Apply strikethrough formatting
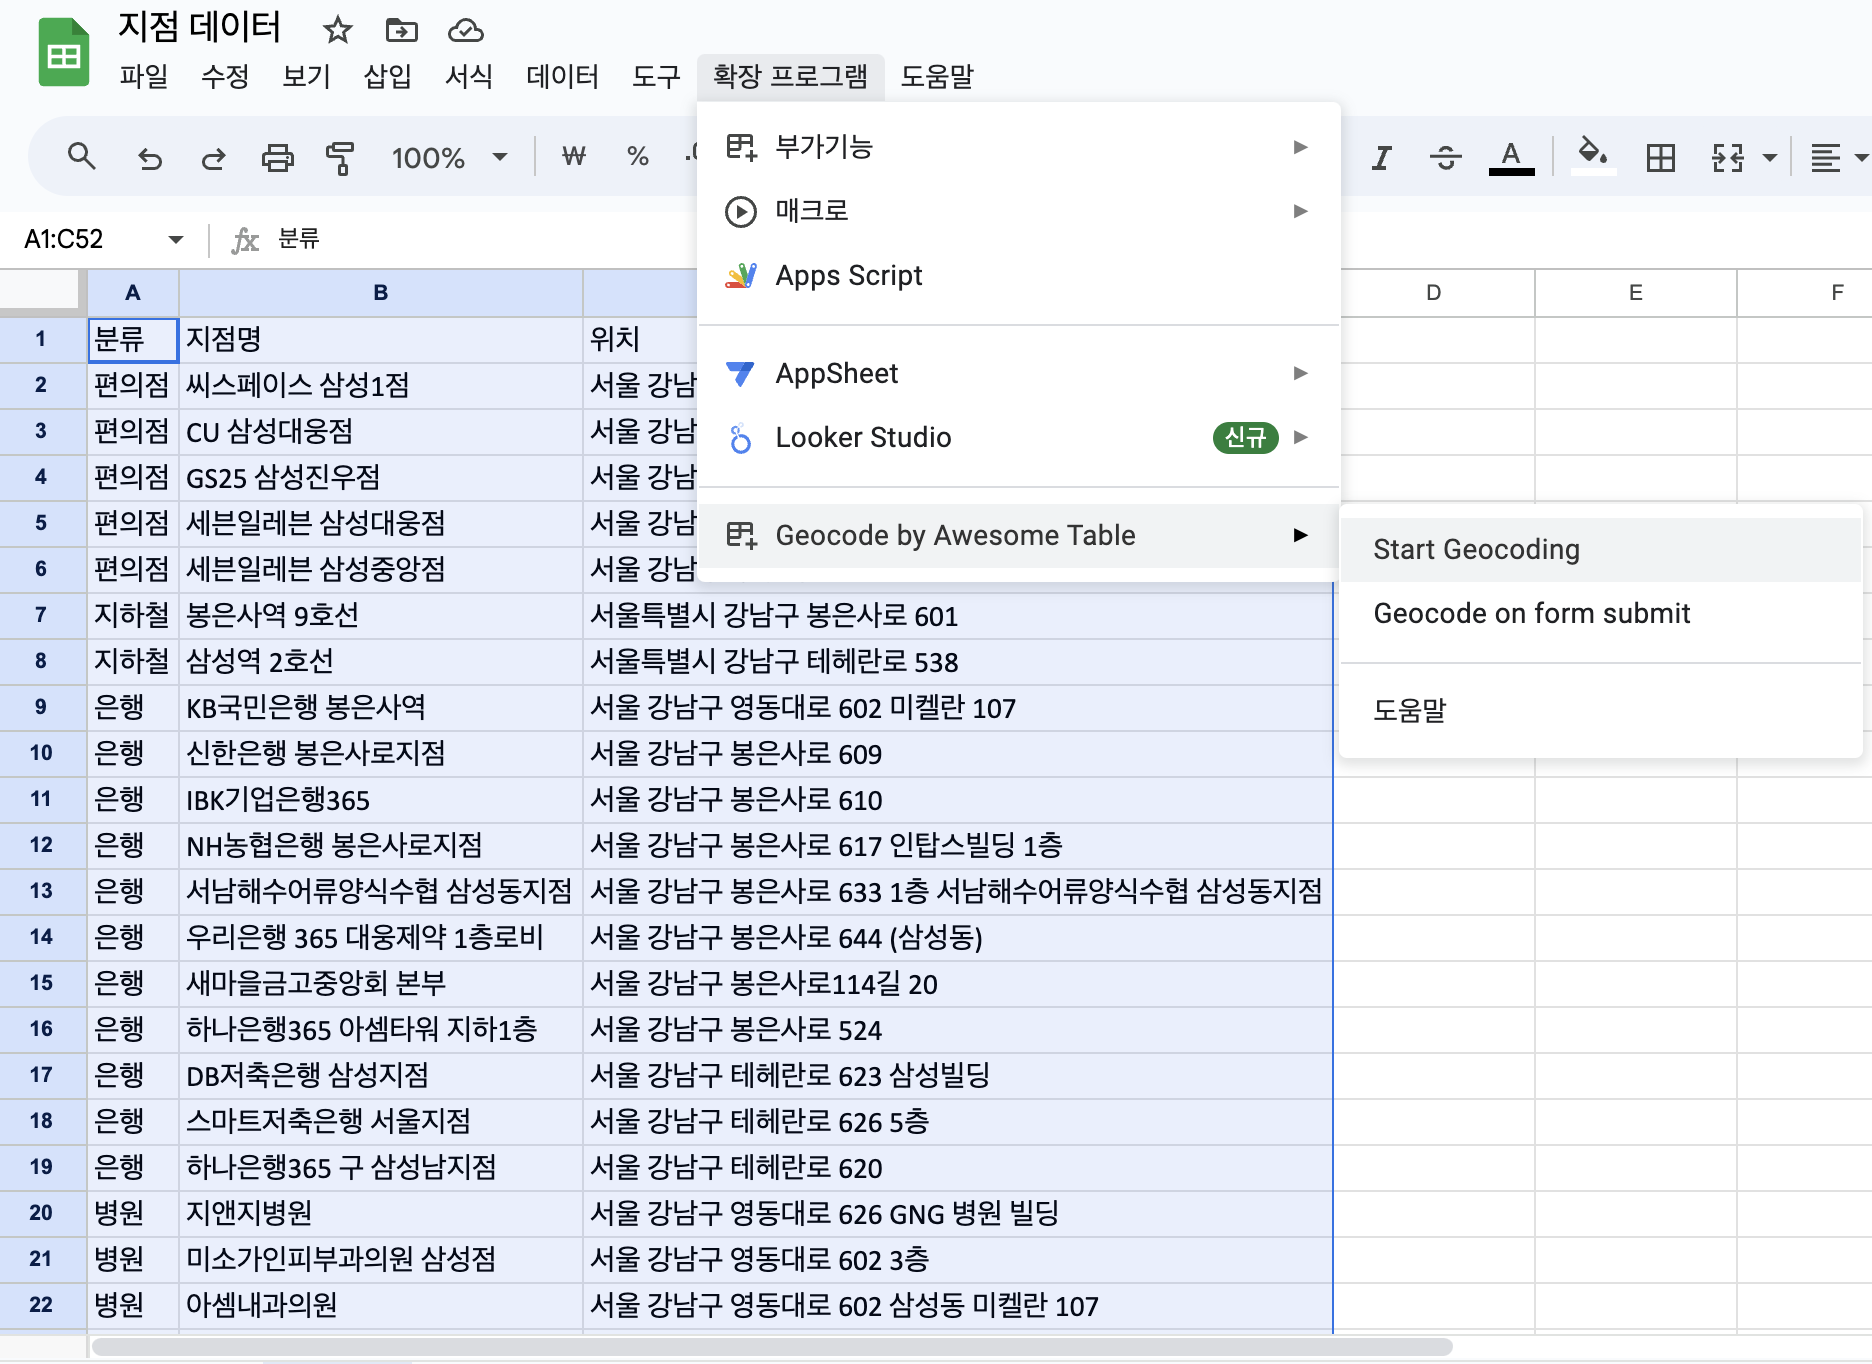 pyautogui.click(x=1446, y=157)
